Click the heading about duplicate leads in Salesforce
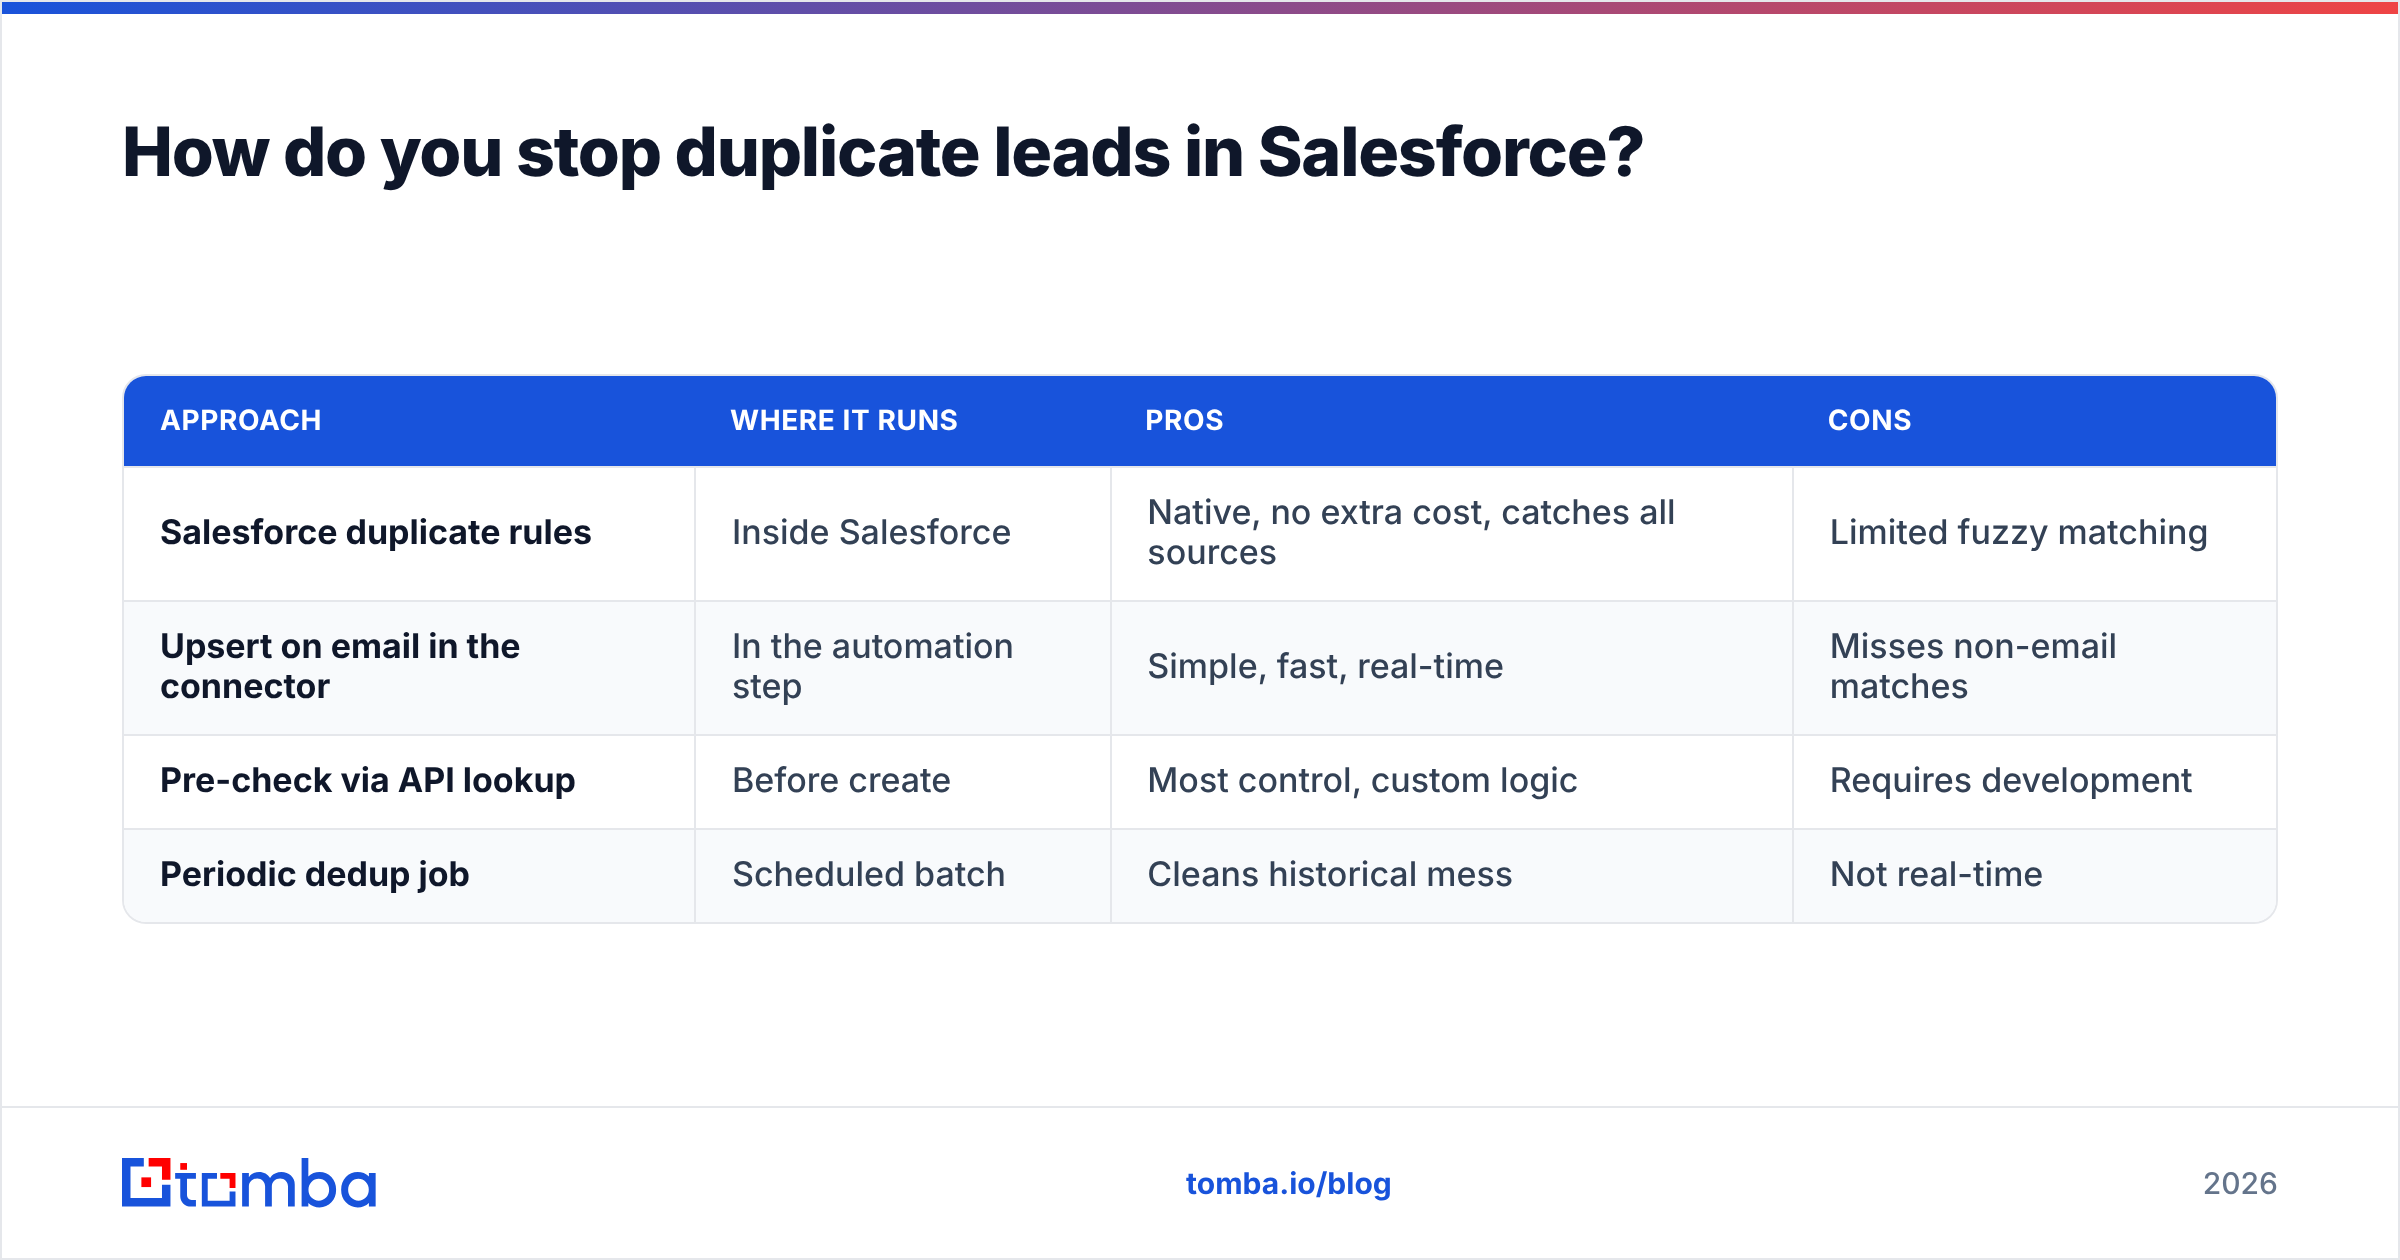This screenshot has height=1260, width=2400. (x=882, y=153)
